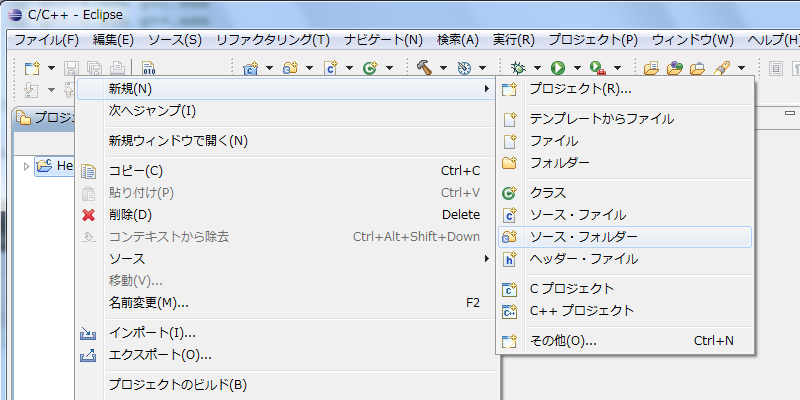Select C++ プロジェクト in the New submenu
This screenshot has height=400, width=800.
click(624, 311)
